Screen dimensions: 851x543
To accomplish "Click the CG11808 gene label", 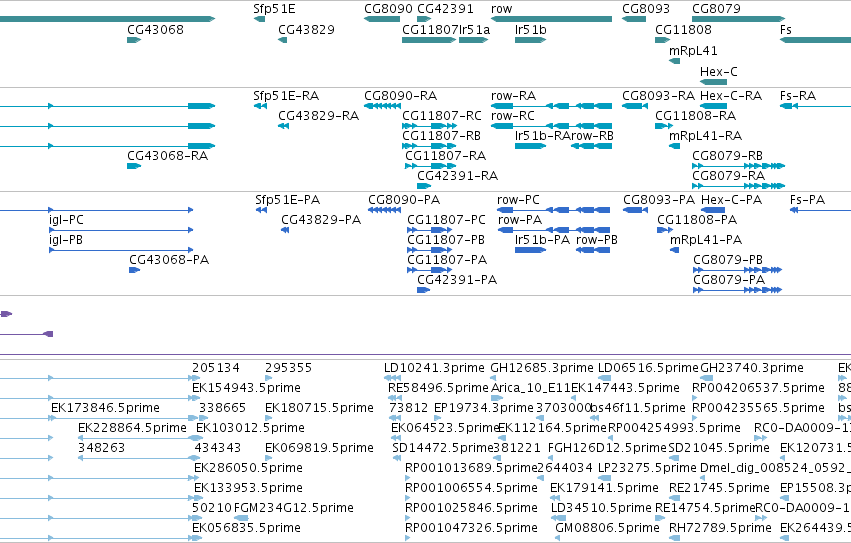I will [x=683, y=29].
